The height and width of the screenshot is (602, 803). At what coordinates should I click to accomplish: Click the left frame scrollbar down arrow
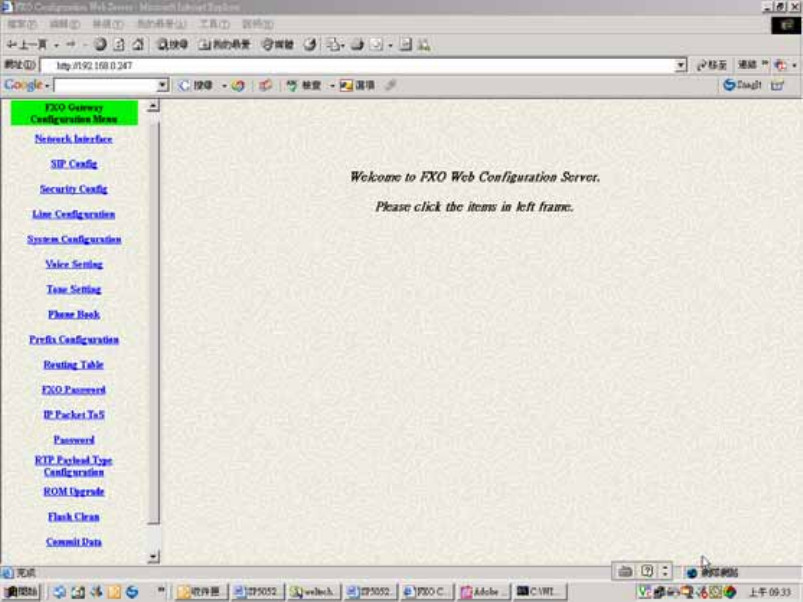pyautogui.click(x=153, y=556)
